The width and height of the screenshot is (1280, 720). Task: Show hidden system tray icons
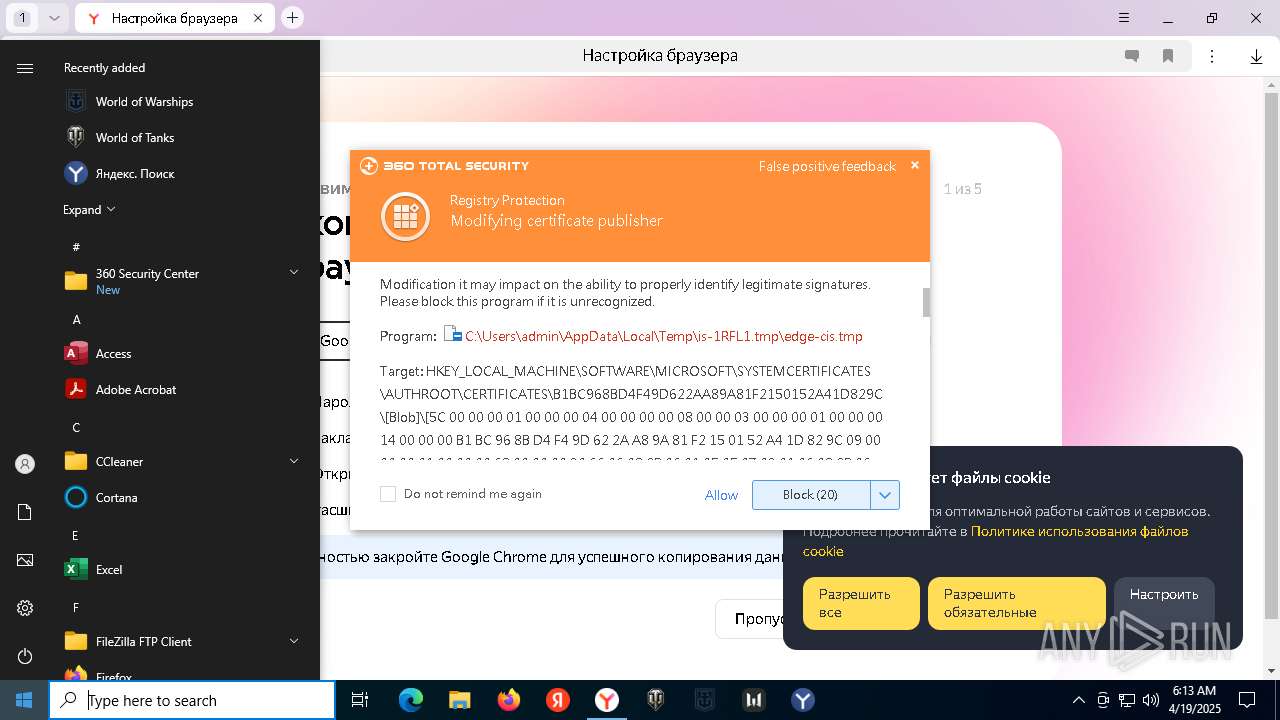1078,700
